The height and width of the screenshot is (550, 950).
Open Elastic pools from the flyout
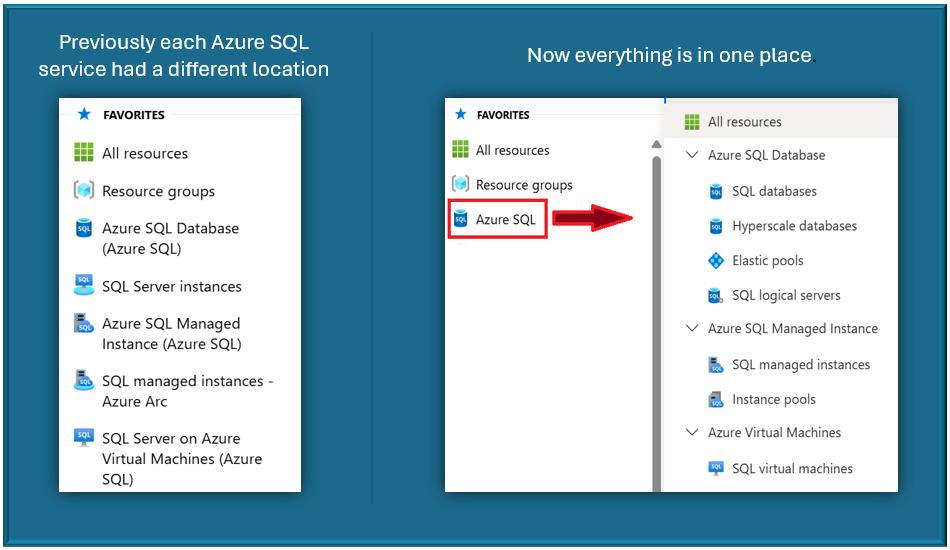click(x=767, y=261)
